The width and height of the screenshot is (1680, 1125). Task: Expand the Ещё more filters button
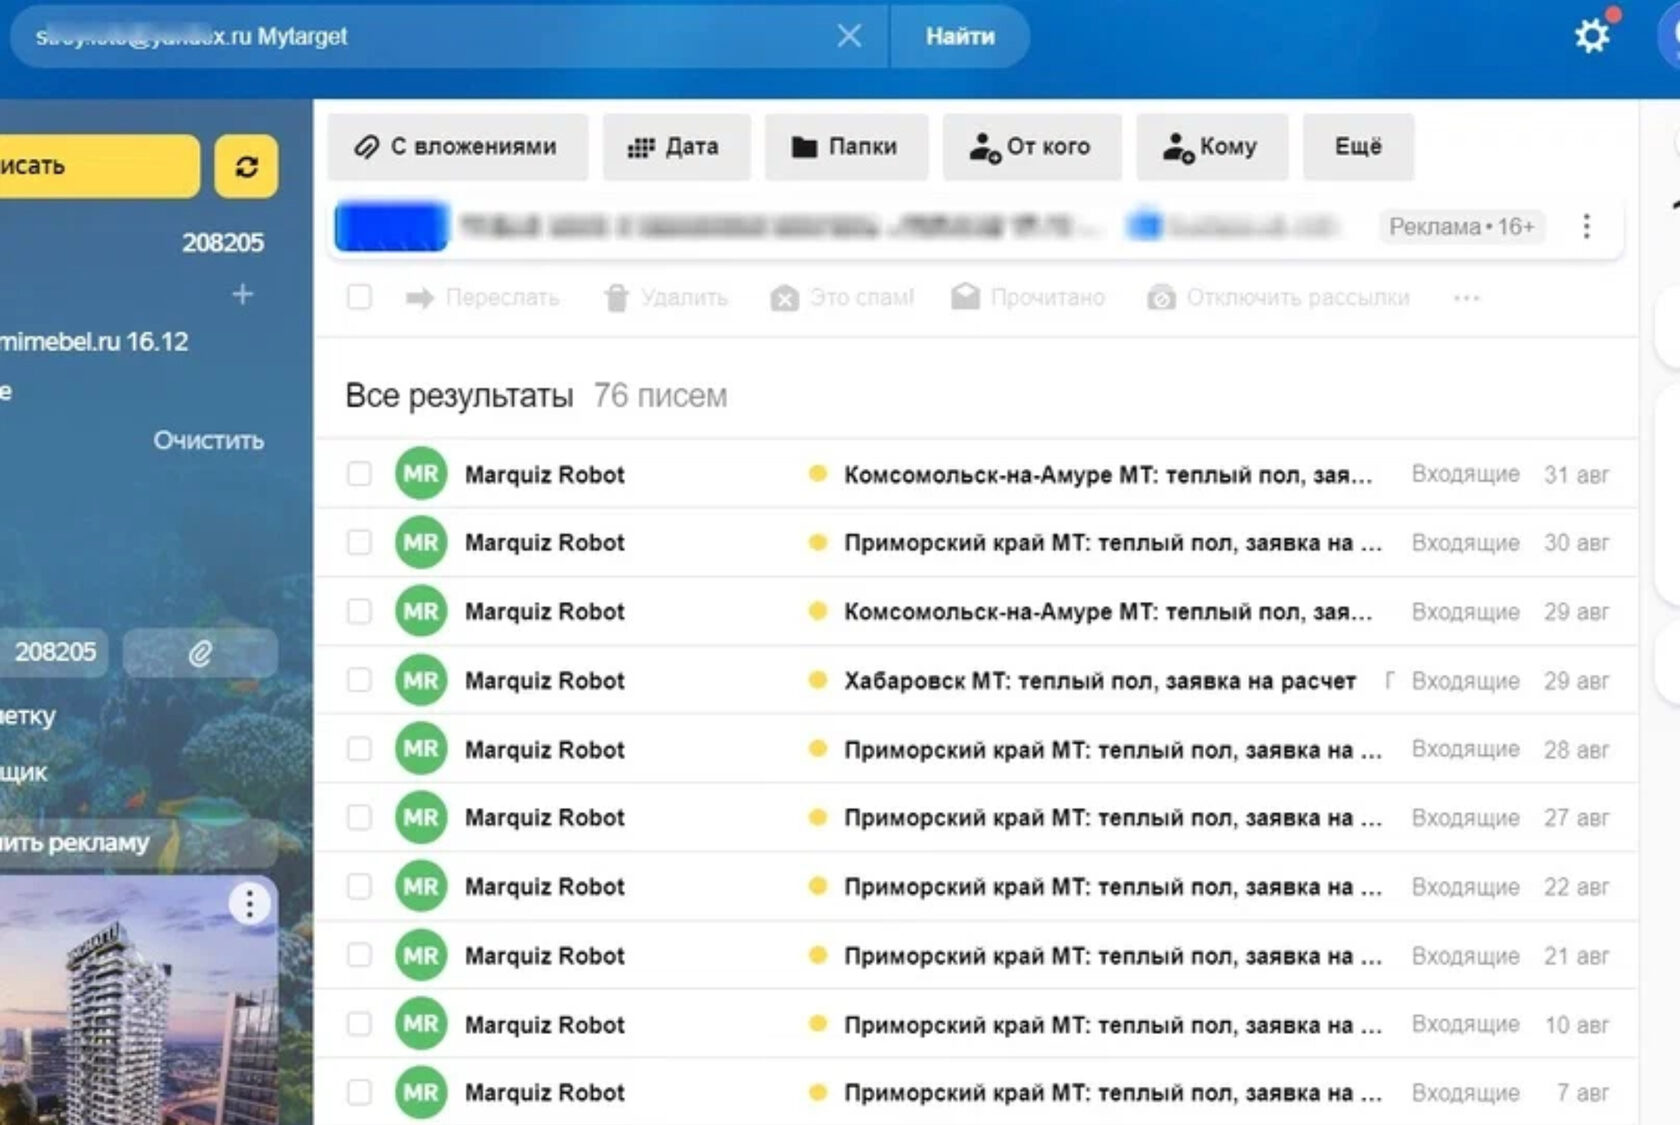click(x=1358, y=147)
